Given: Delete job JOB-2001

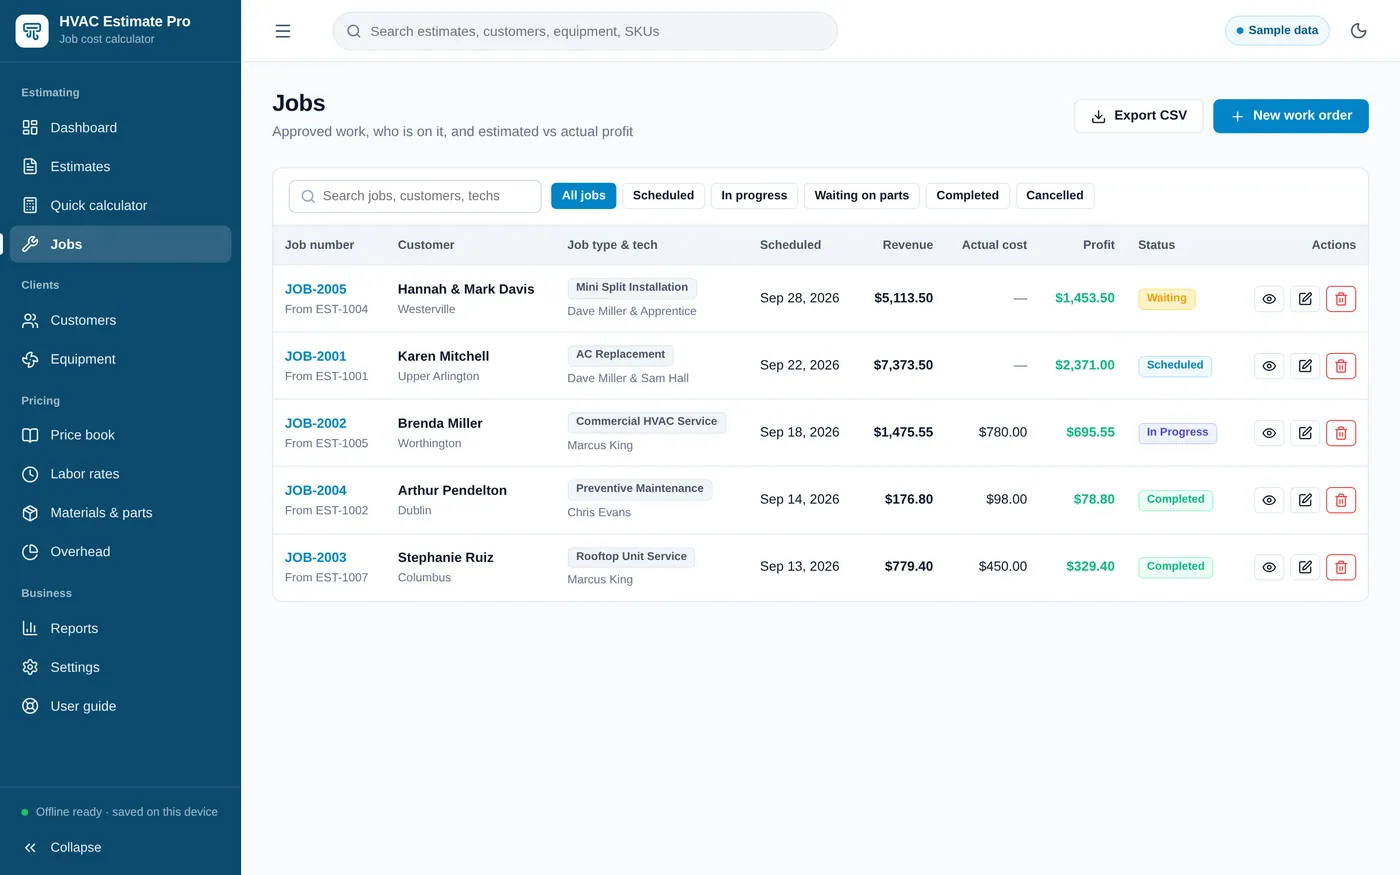Looking at the screenshot, I should [1341, 366].
